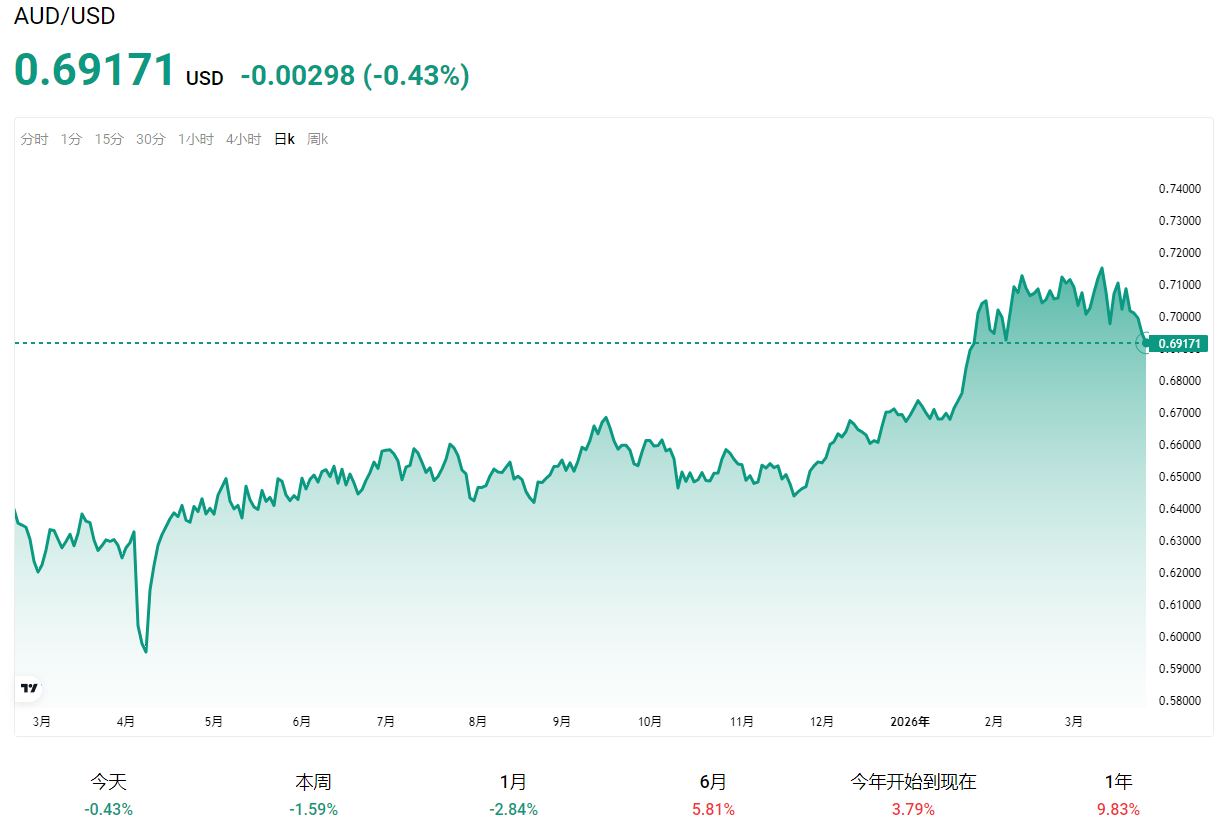Switch chart to 30分 interval
Viewport: 1229px width, 831px height.
[151, 140]
